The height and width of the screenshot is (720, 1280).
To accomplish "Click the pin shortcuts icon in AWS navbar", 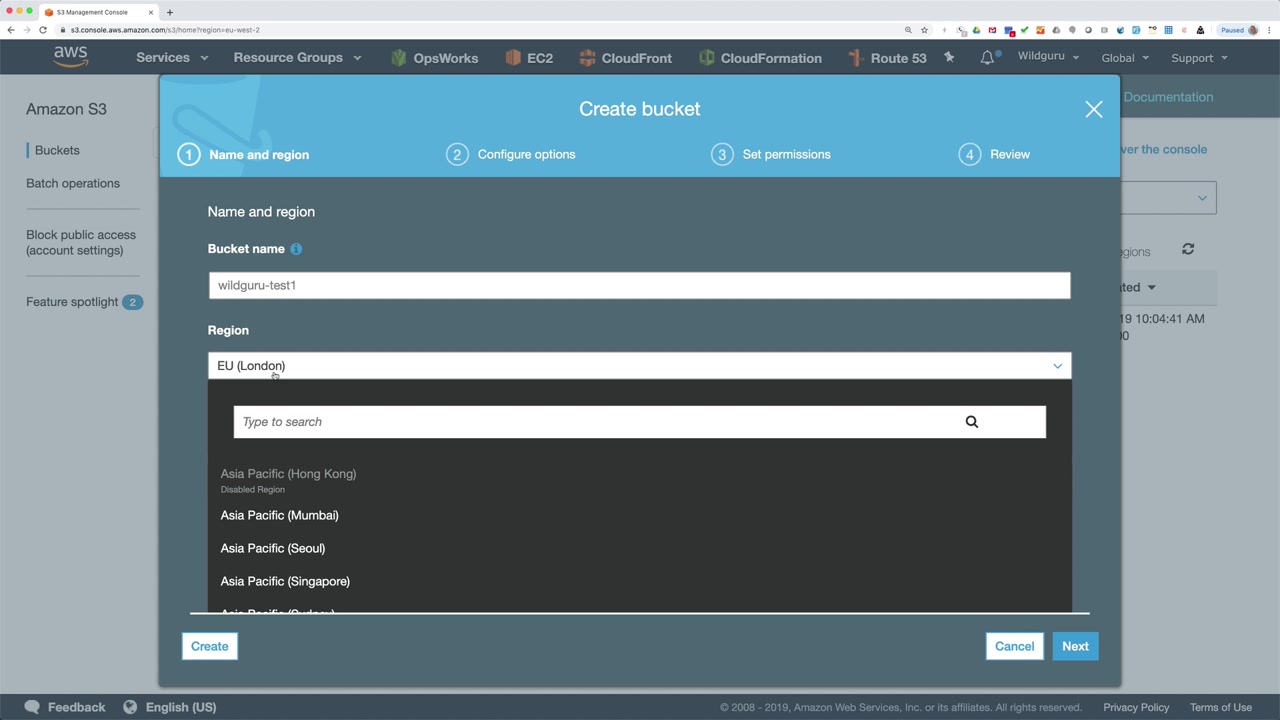I will point(949,58).
